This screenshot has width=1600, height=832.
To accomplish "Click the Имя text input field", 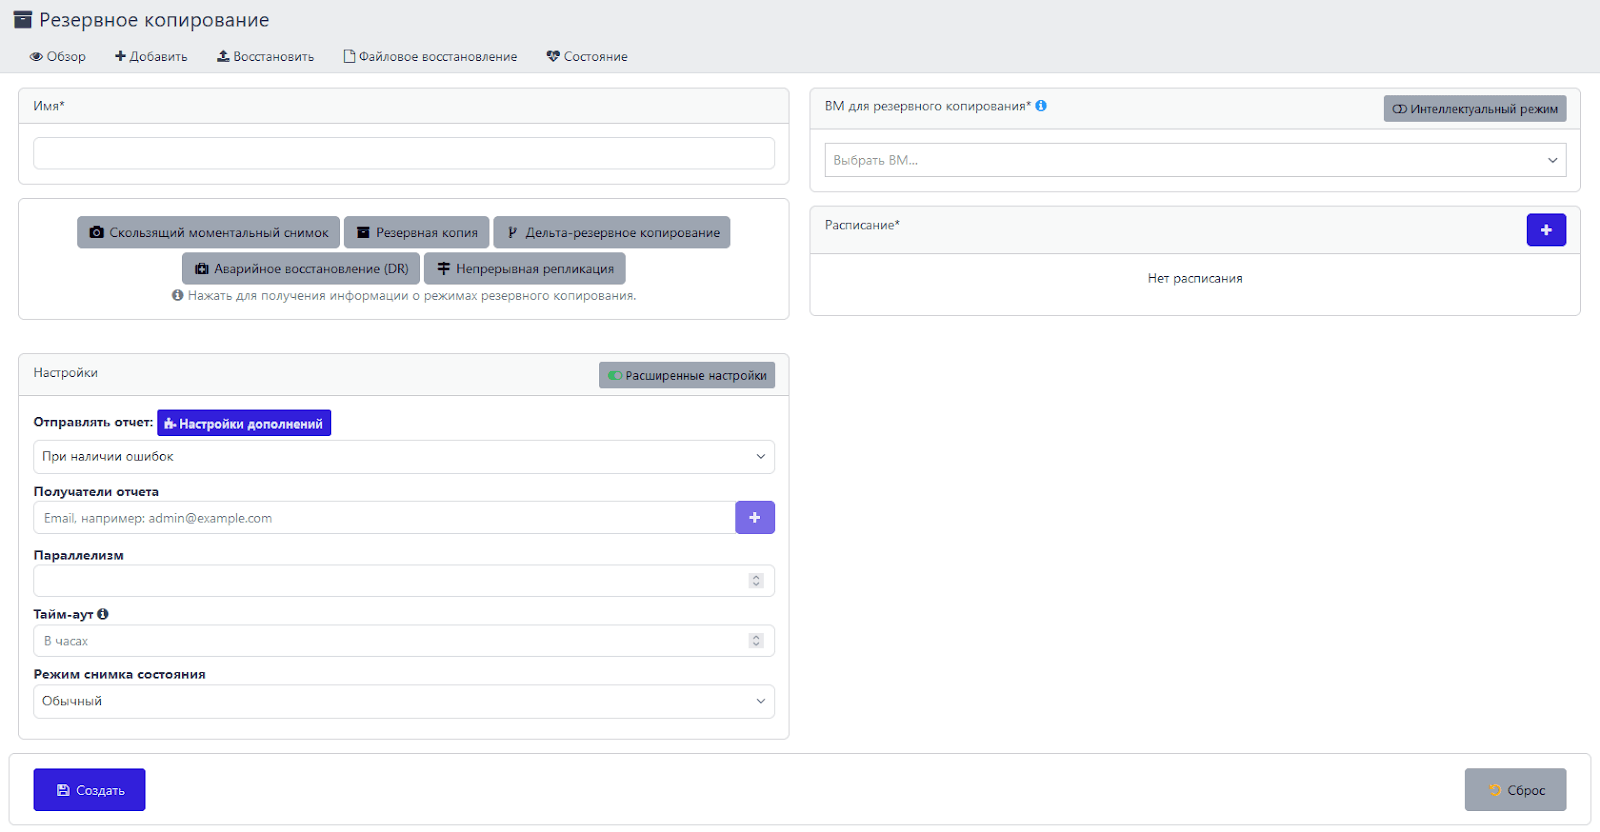I will point(403,154).
